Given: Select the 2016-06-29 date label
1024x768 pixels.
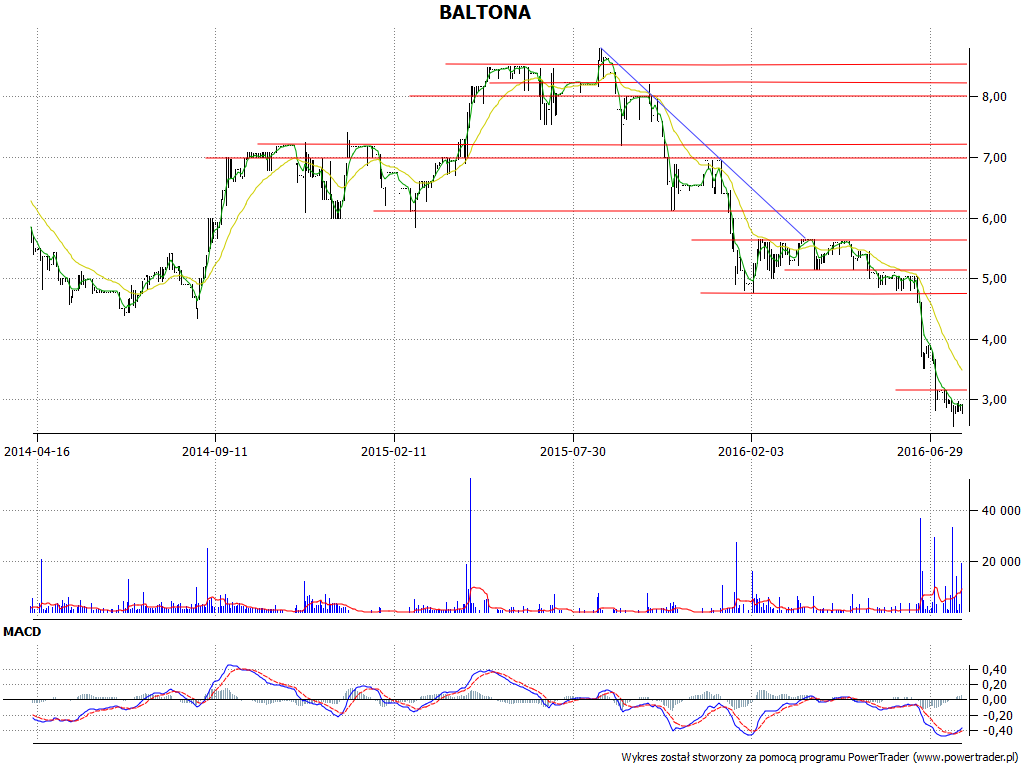Looking at the screenshot, I should click(930, 451).
